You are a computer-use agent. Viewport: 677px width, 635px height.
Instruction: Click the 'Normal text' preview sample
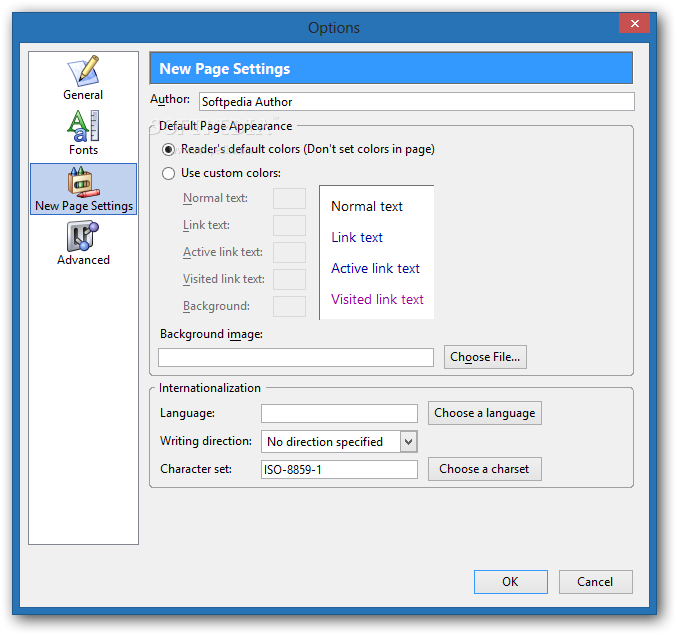tap(367, 206)
